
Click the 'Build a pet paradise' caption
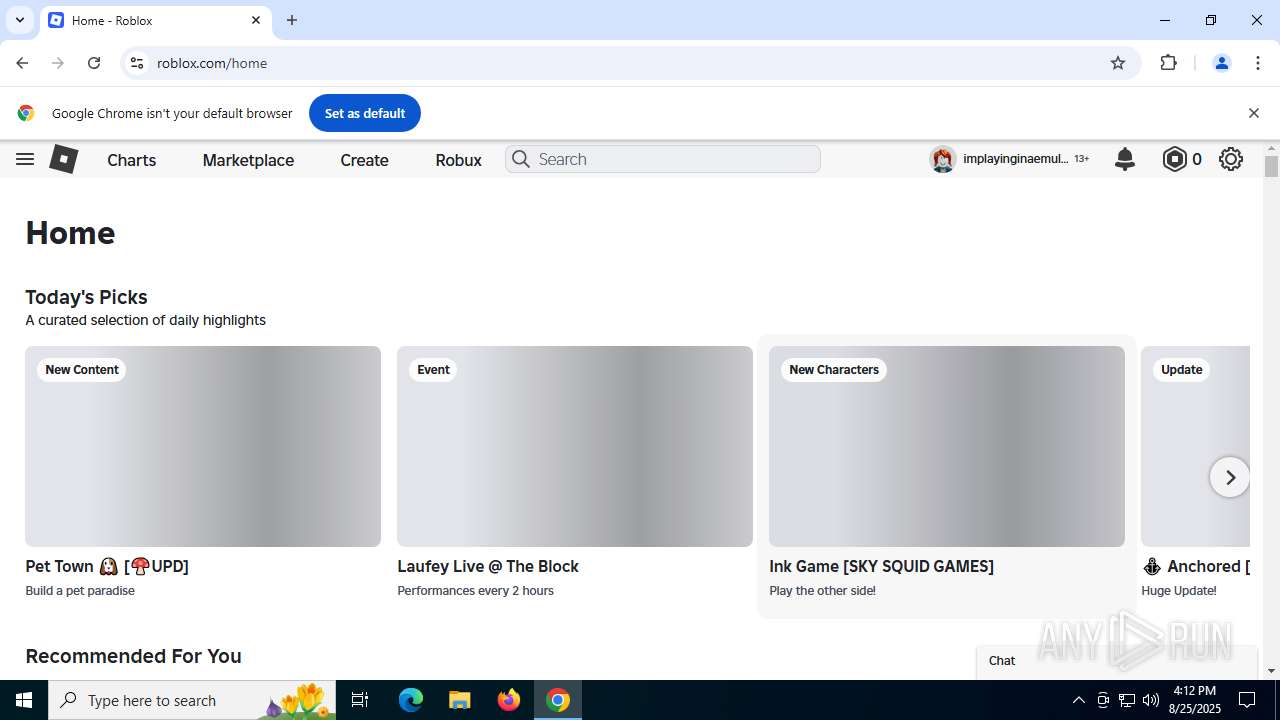pyautogui.click(x=80, y=591)
